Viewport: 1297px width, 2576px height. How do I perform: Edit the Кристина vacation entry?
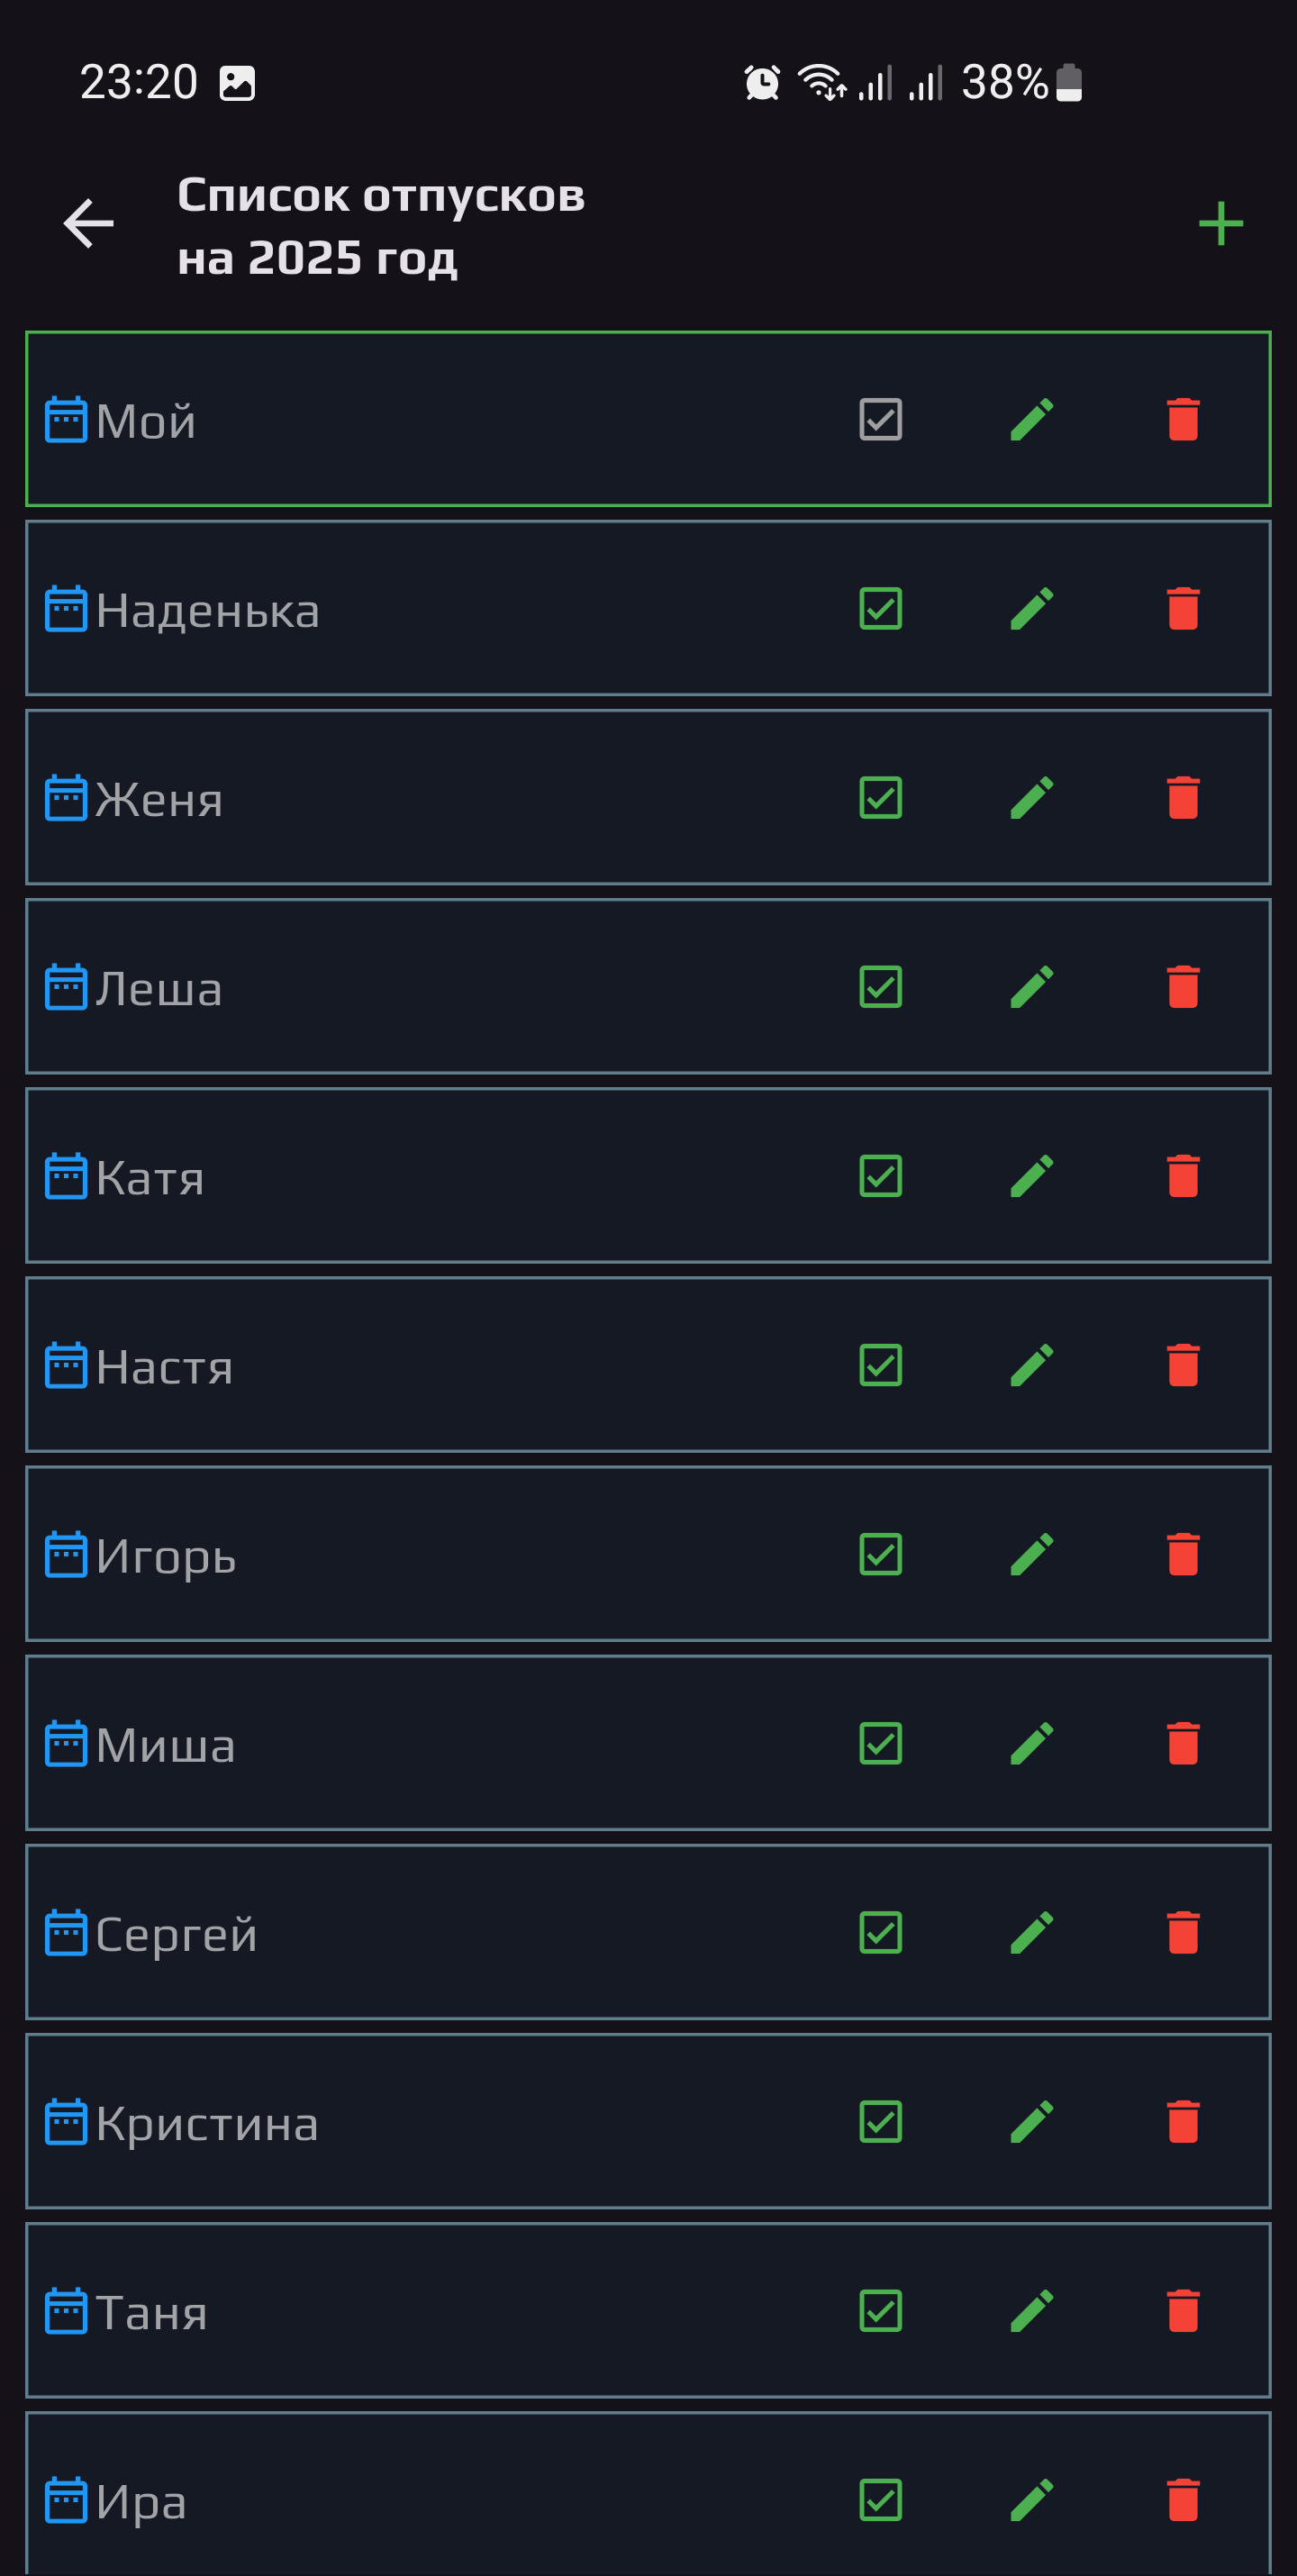click(1032, 2121)
